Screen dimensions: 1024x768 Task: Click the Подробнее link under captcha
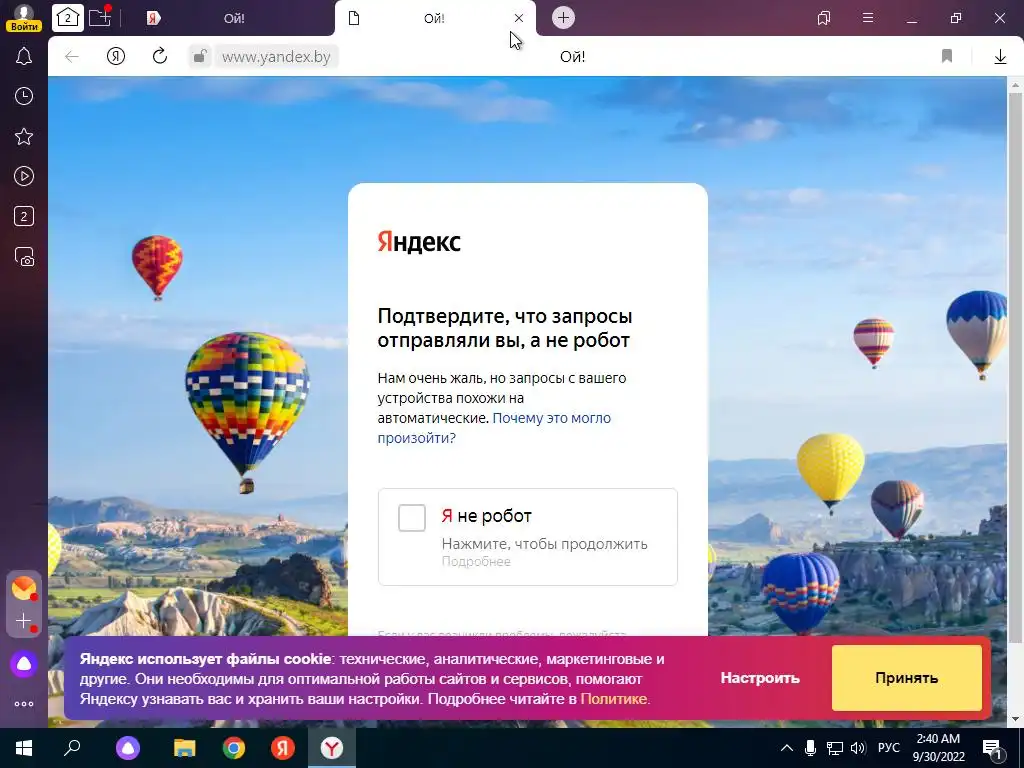coord(476,562)
